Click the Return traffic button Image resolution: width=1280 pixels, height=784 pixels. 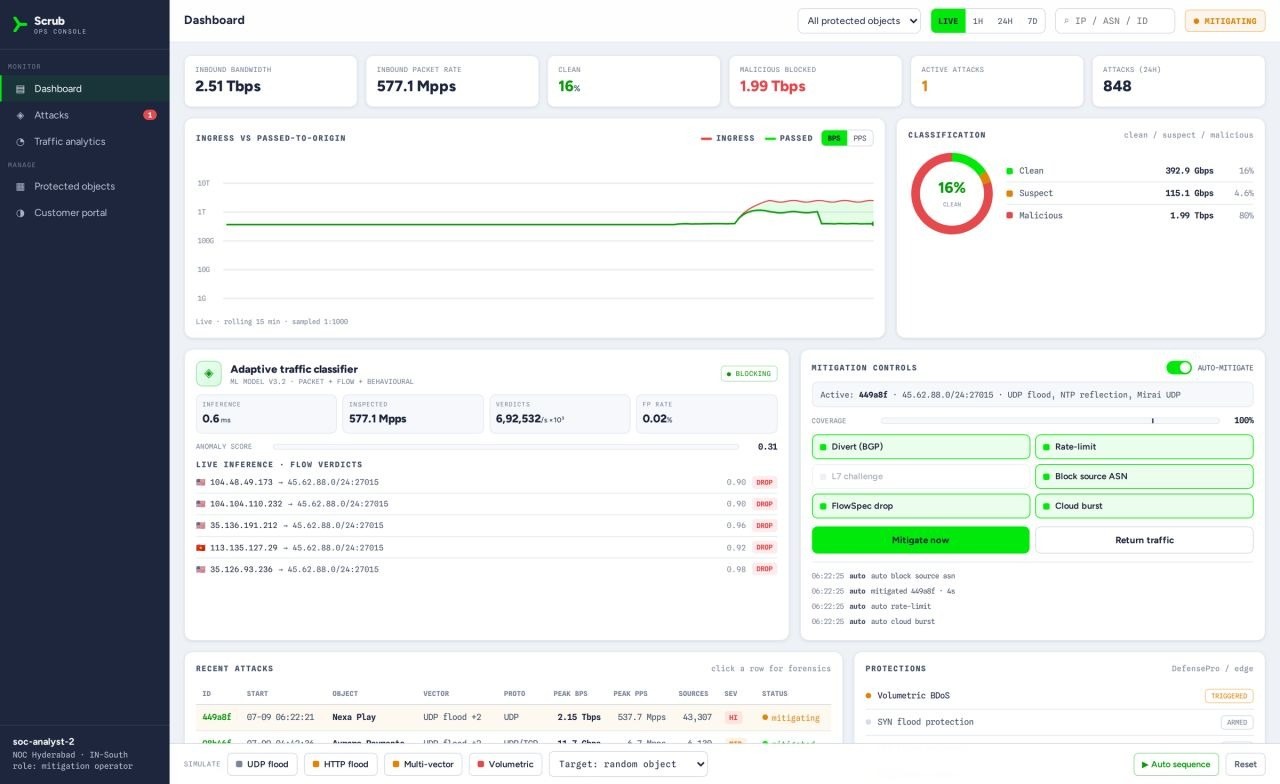[x=1144, y=540]
